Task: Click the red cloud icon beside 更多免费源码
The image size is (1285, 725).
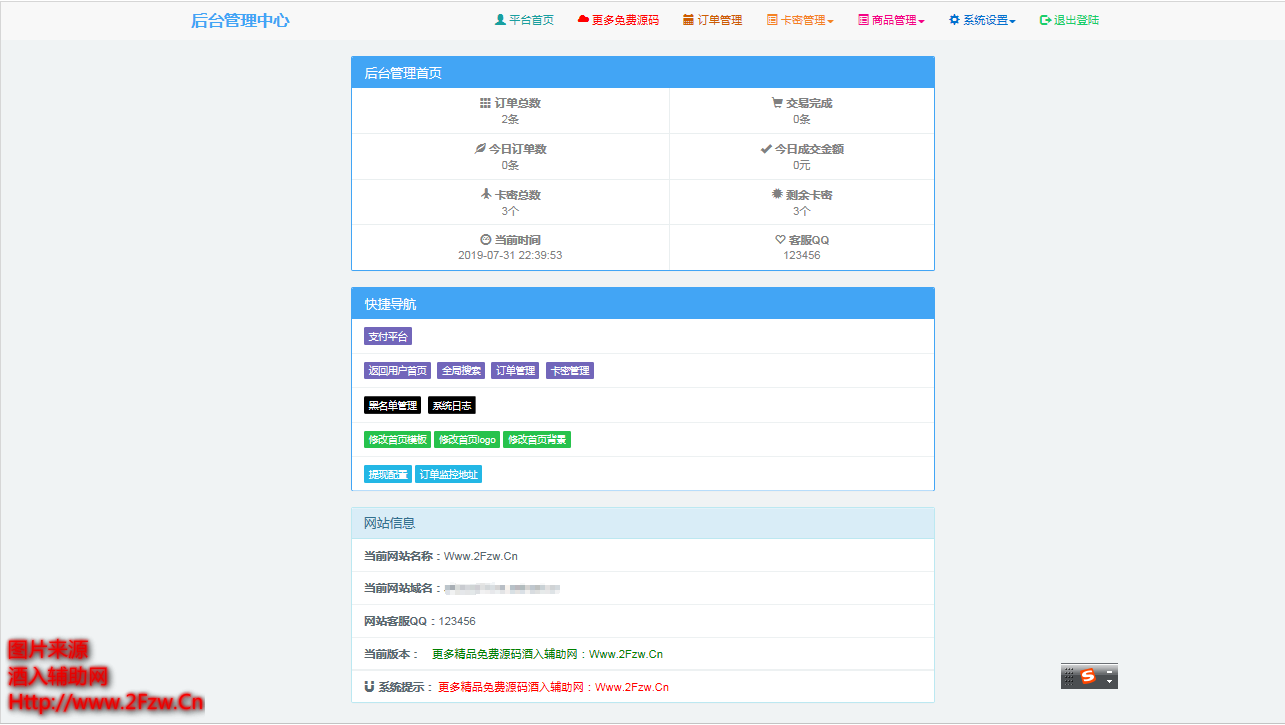Action: pos(581,19)
